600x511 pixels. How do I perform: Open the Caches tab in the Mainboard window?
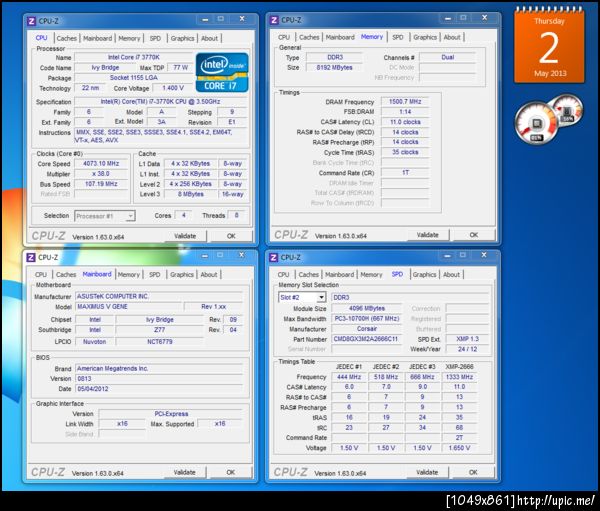(x=66, y=274)
